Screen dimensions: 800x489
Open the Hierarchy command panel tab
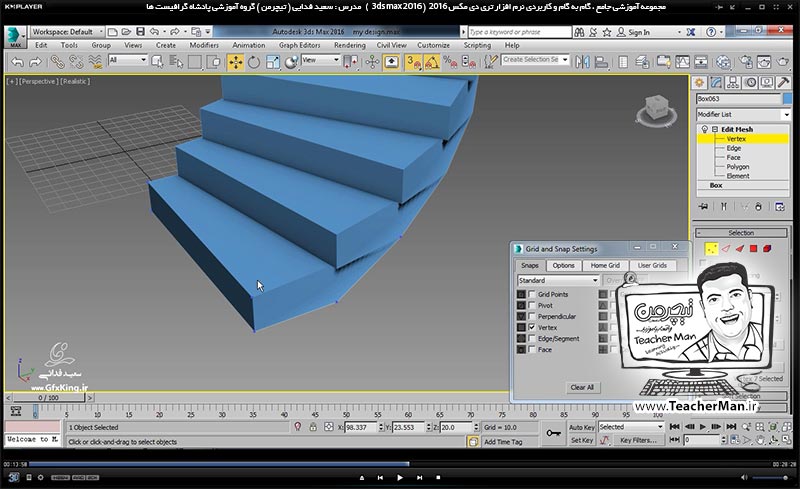click(x=733, y=82)
